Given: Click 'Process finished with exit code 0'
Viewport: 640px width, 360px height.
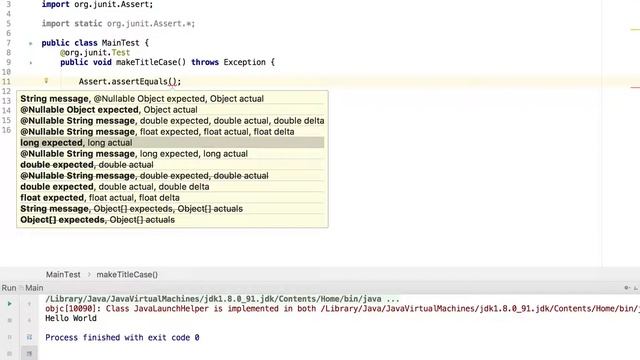Looking at the screenshot, I should (x=122, y=338).
